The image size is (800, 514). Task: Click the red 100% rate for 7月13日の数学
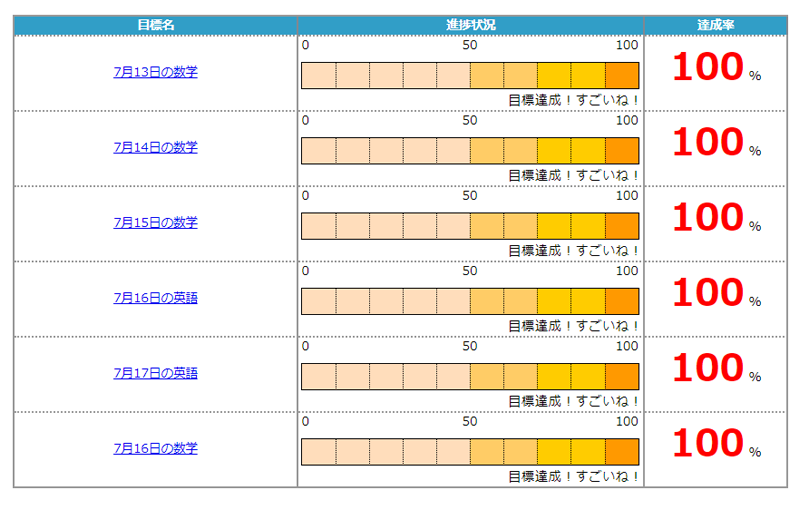pyautogui.click(x=709, y=67)
